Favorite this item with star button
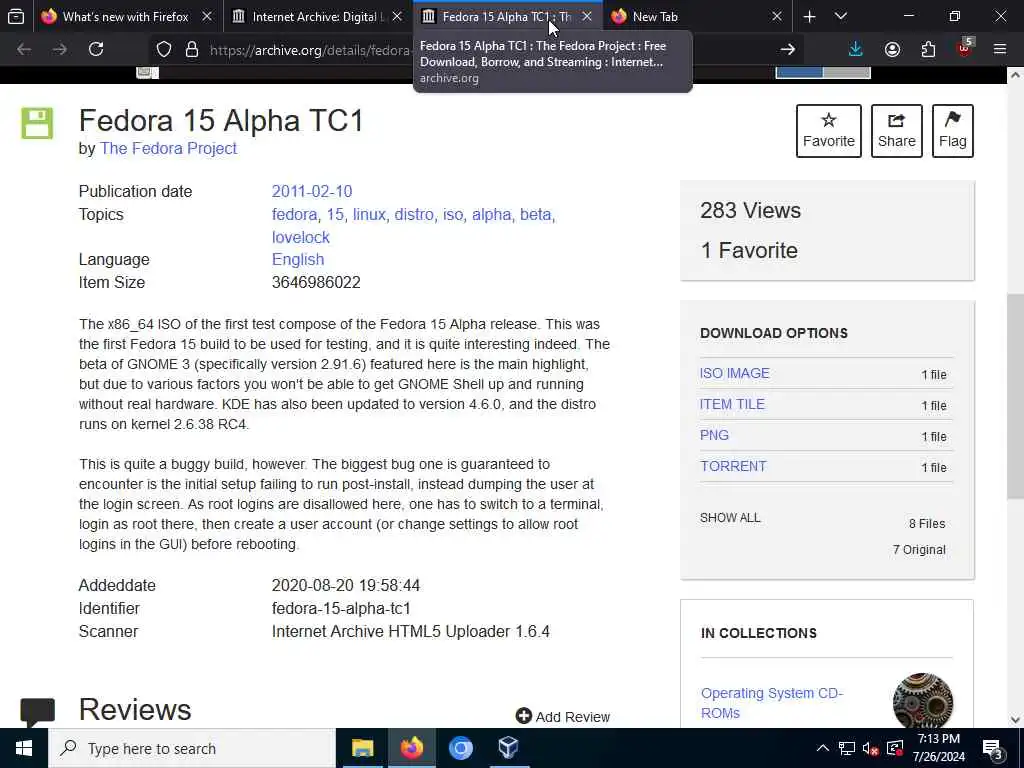1024x768 pixels. (x=829, y=131)
